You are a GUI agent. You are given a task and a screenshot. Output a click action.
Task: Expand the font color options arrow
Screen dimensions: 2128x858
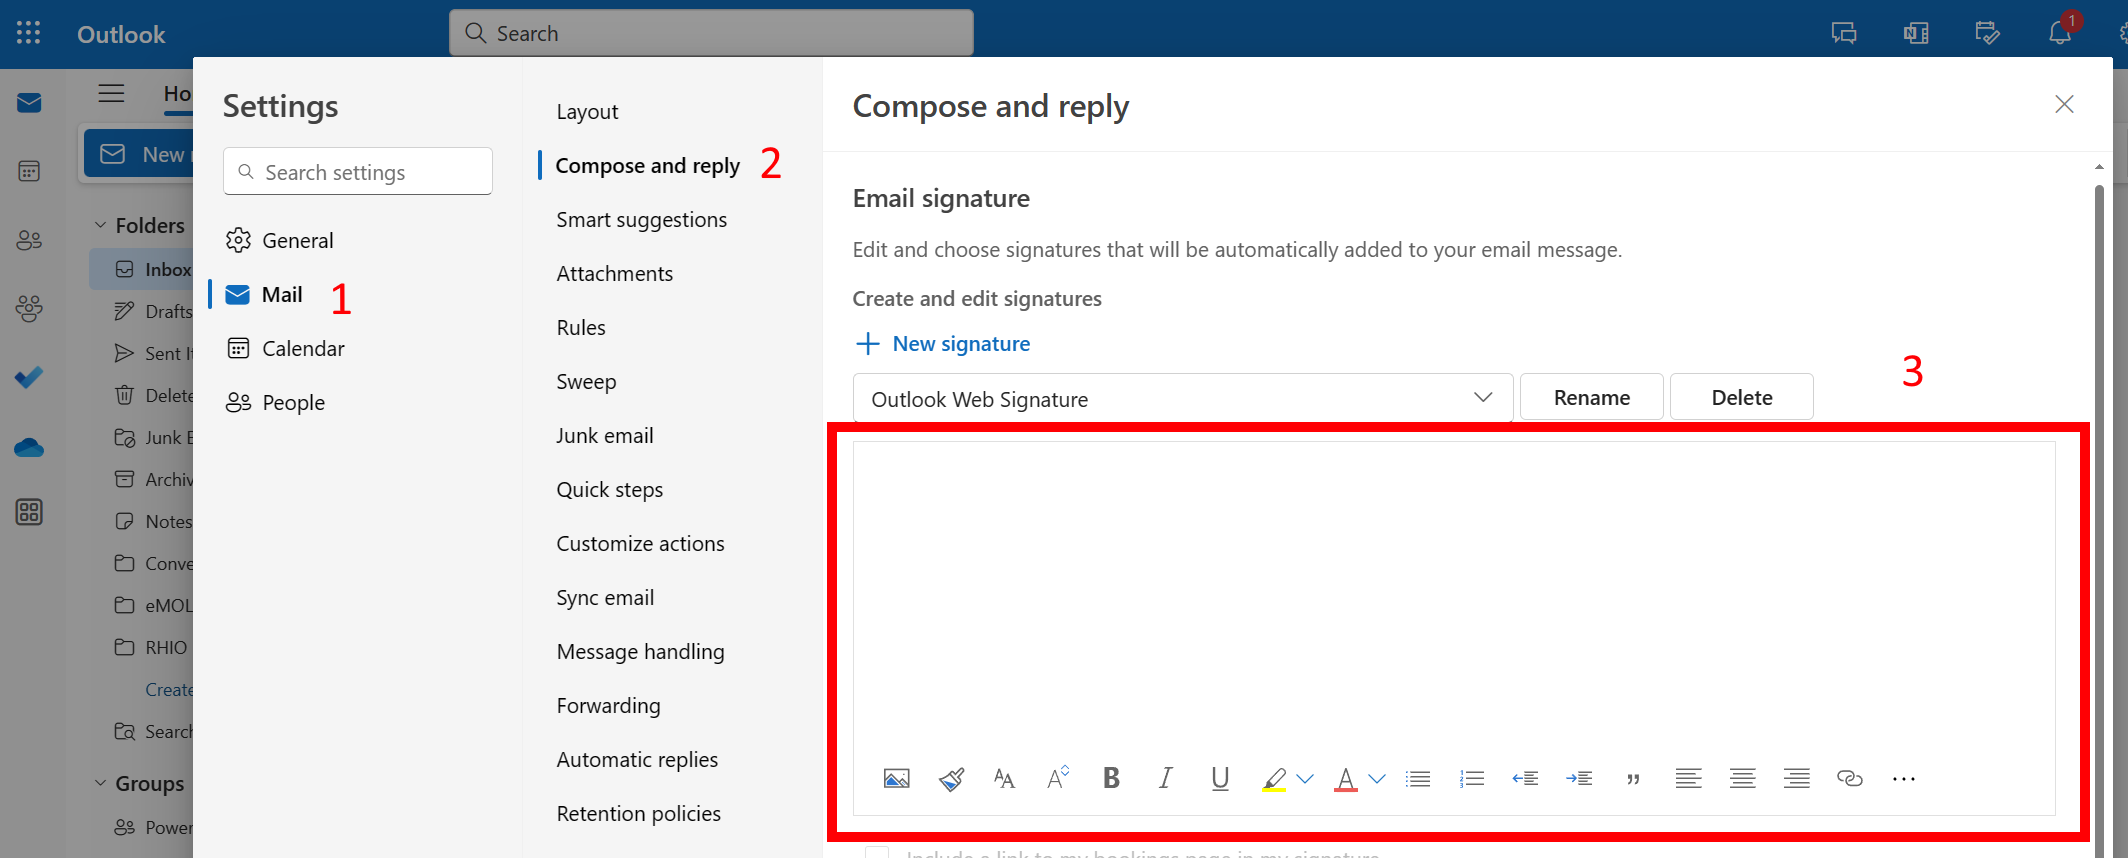(x=1377, y=779)
